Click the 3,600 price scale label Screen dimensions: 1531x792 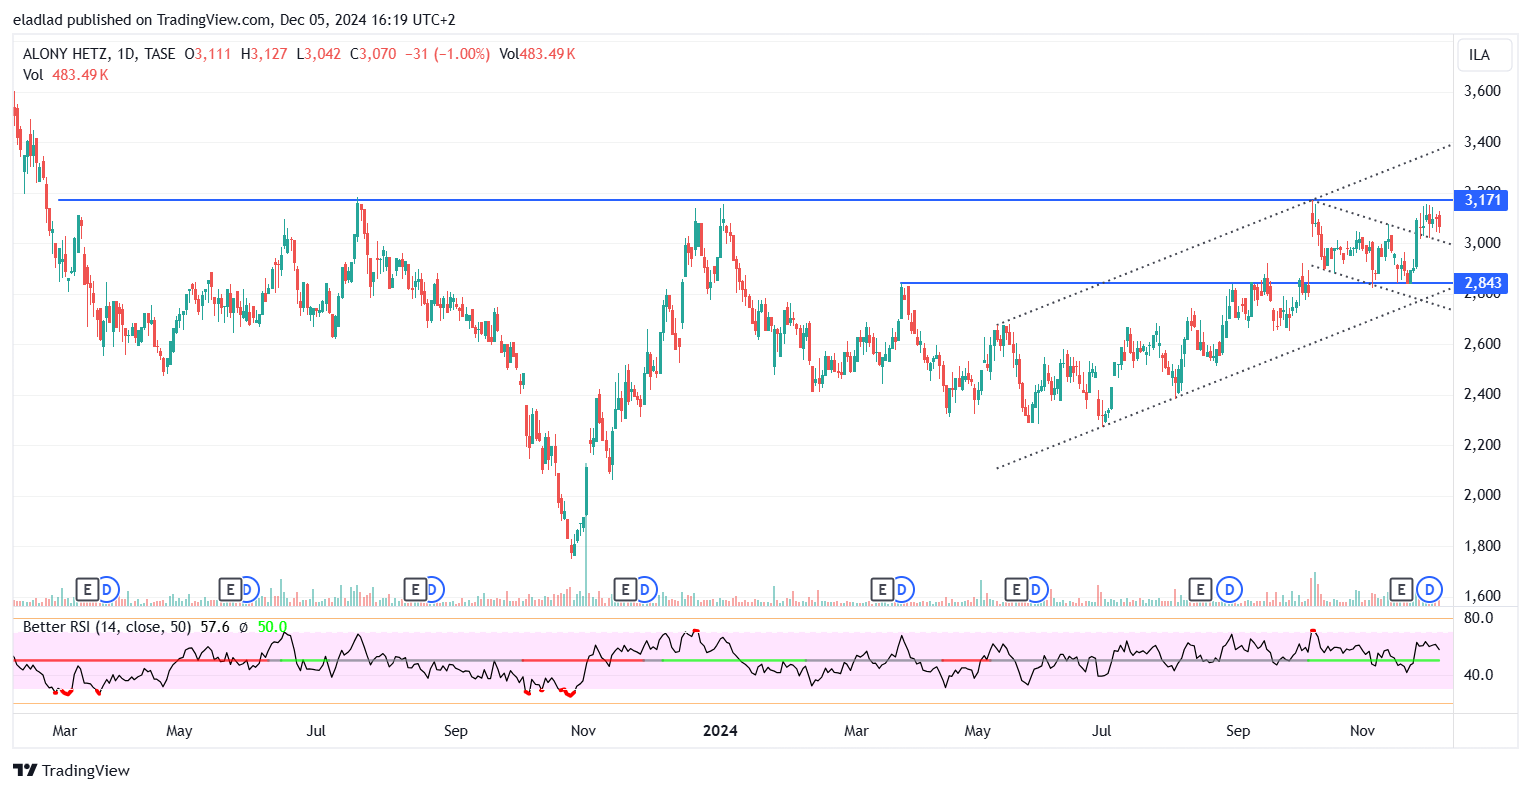tap(1482, 91)
